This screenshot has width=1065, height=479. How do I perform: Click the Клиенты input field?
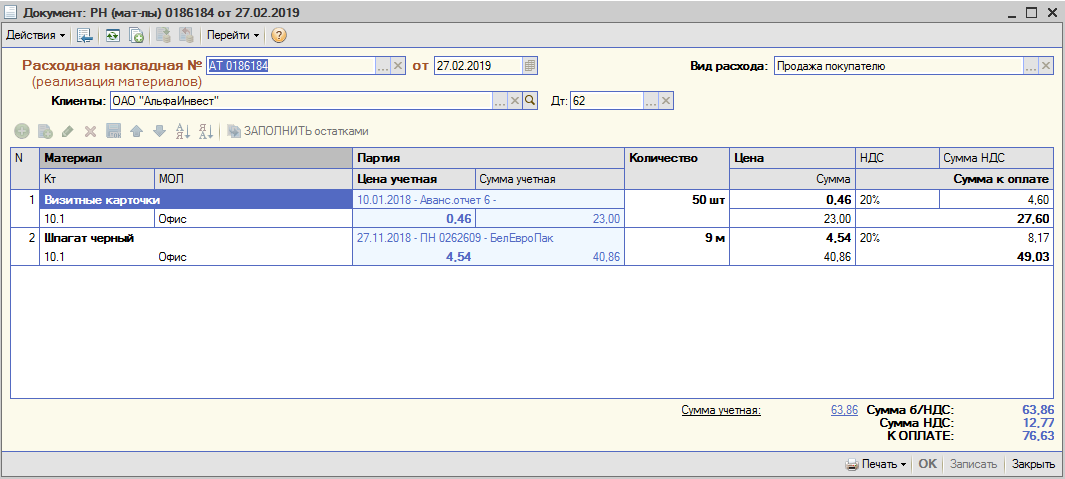pos(301,101)
